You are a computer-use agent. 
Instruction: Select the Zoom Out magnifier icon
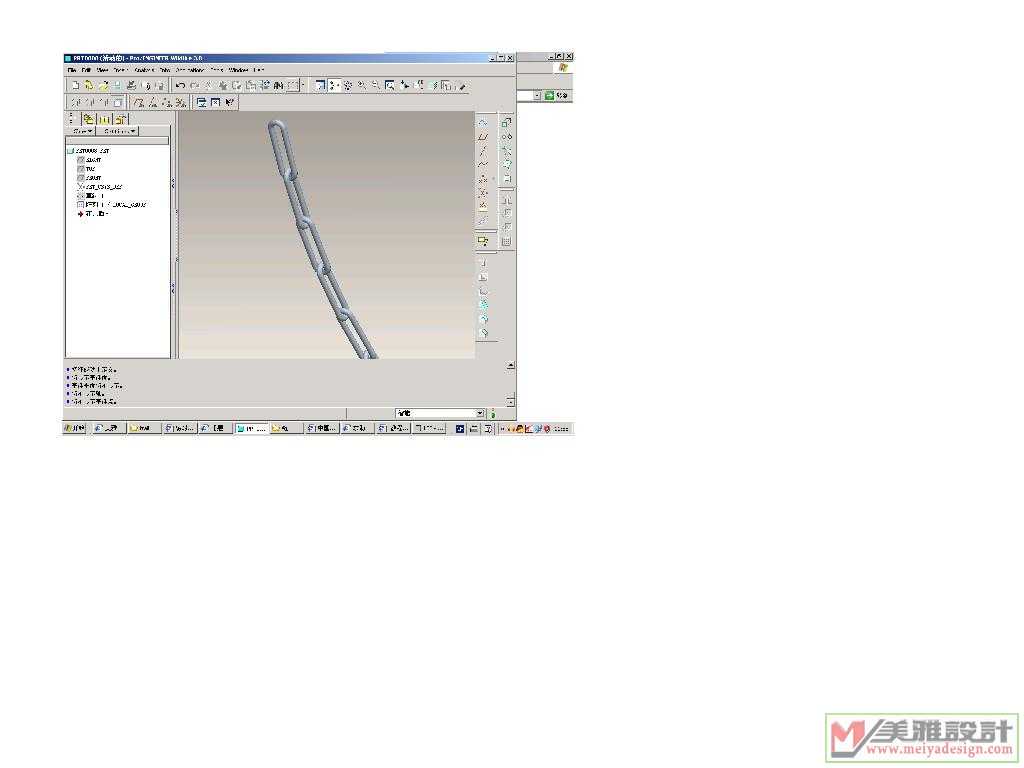376,86
